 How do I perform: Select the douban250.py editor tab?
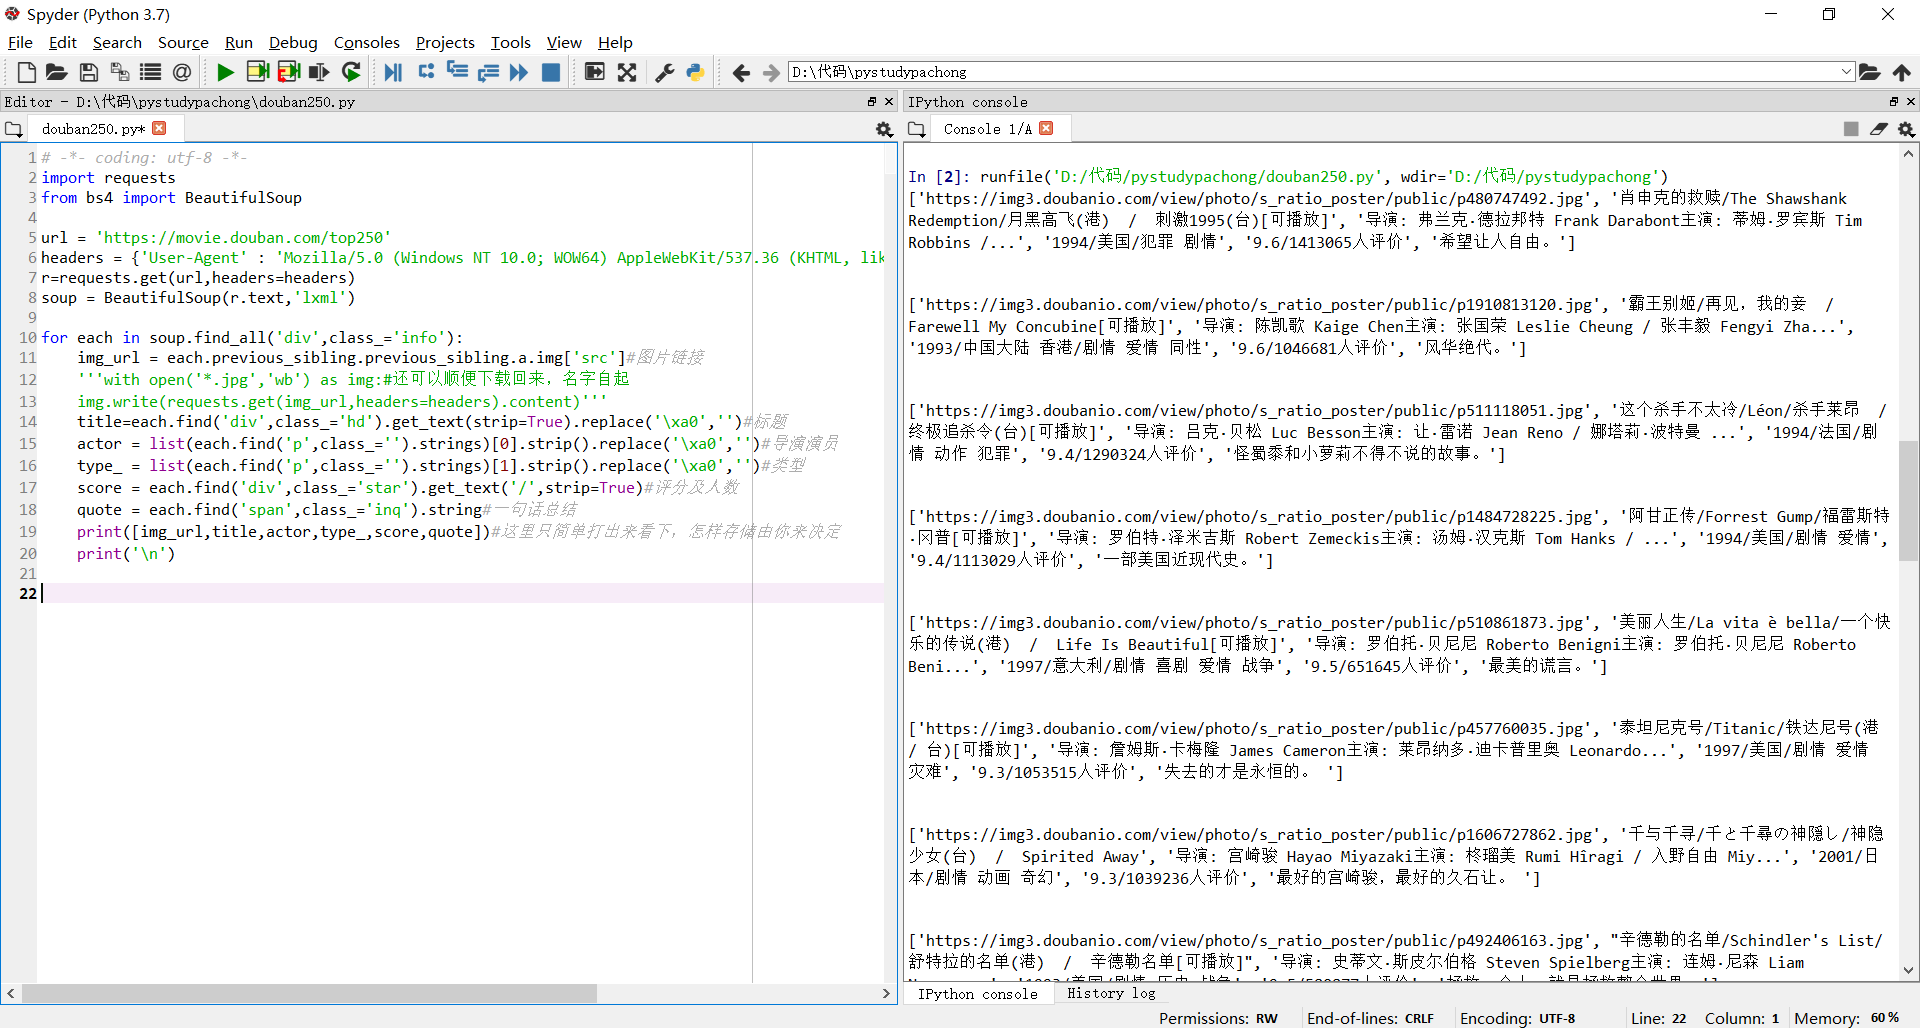pos(93,129)
